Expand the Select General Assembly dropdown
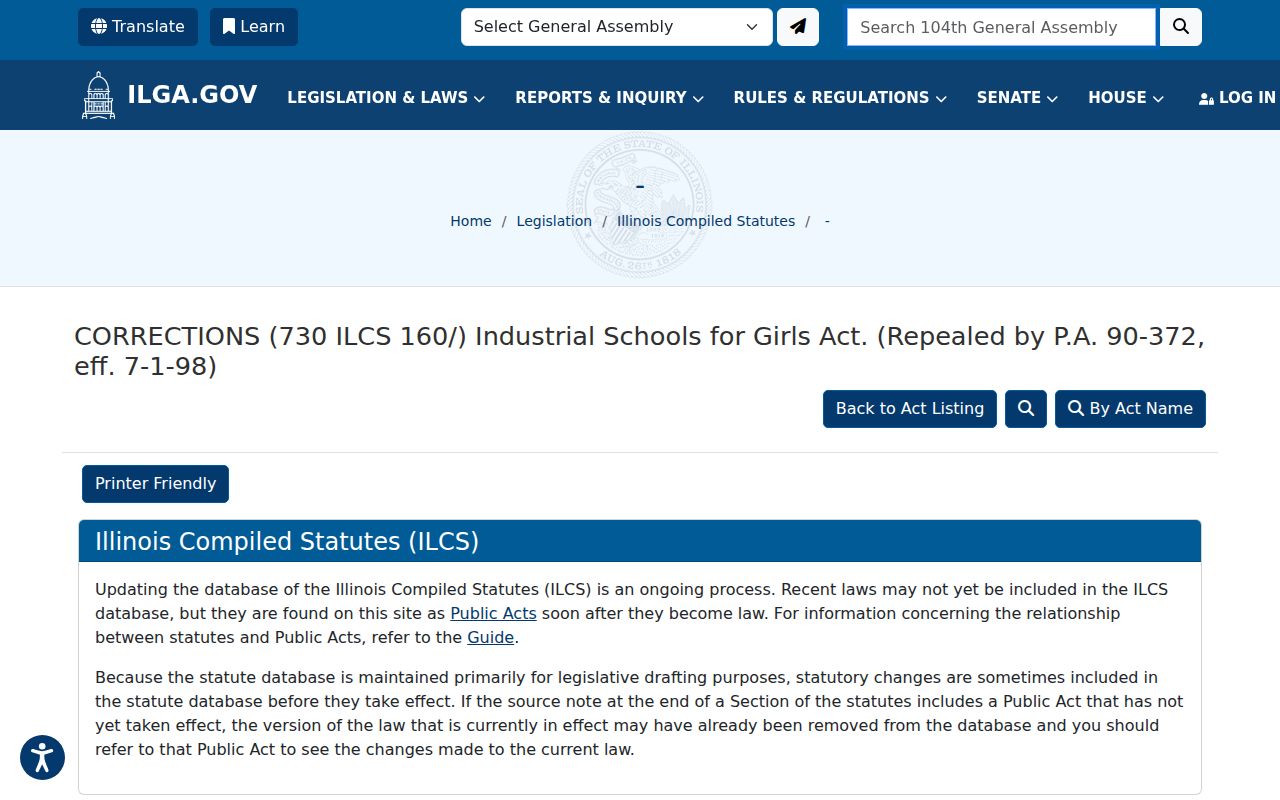Viewport: 1280px width, 800px height. [616, 27]
